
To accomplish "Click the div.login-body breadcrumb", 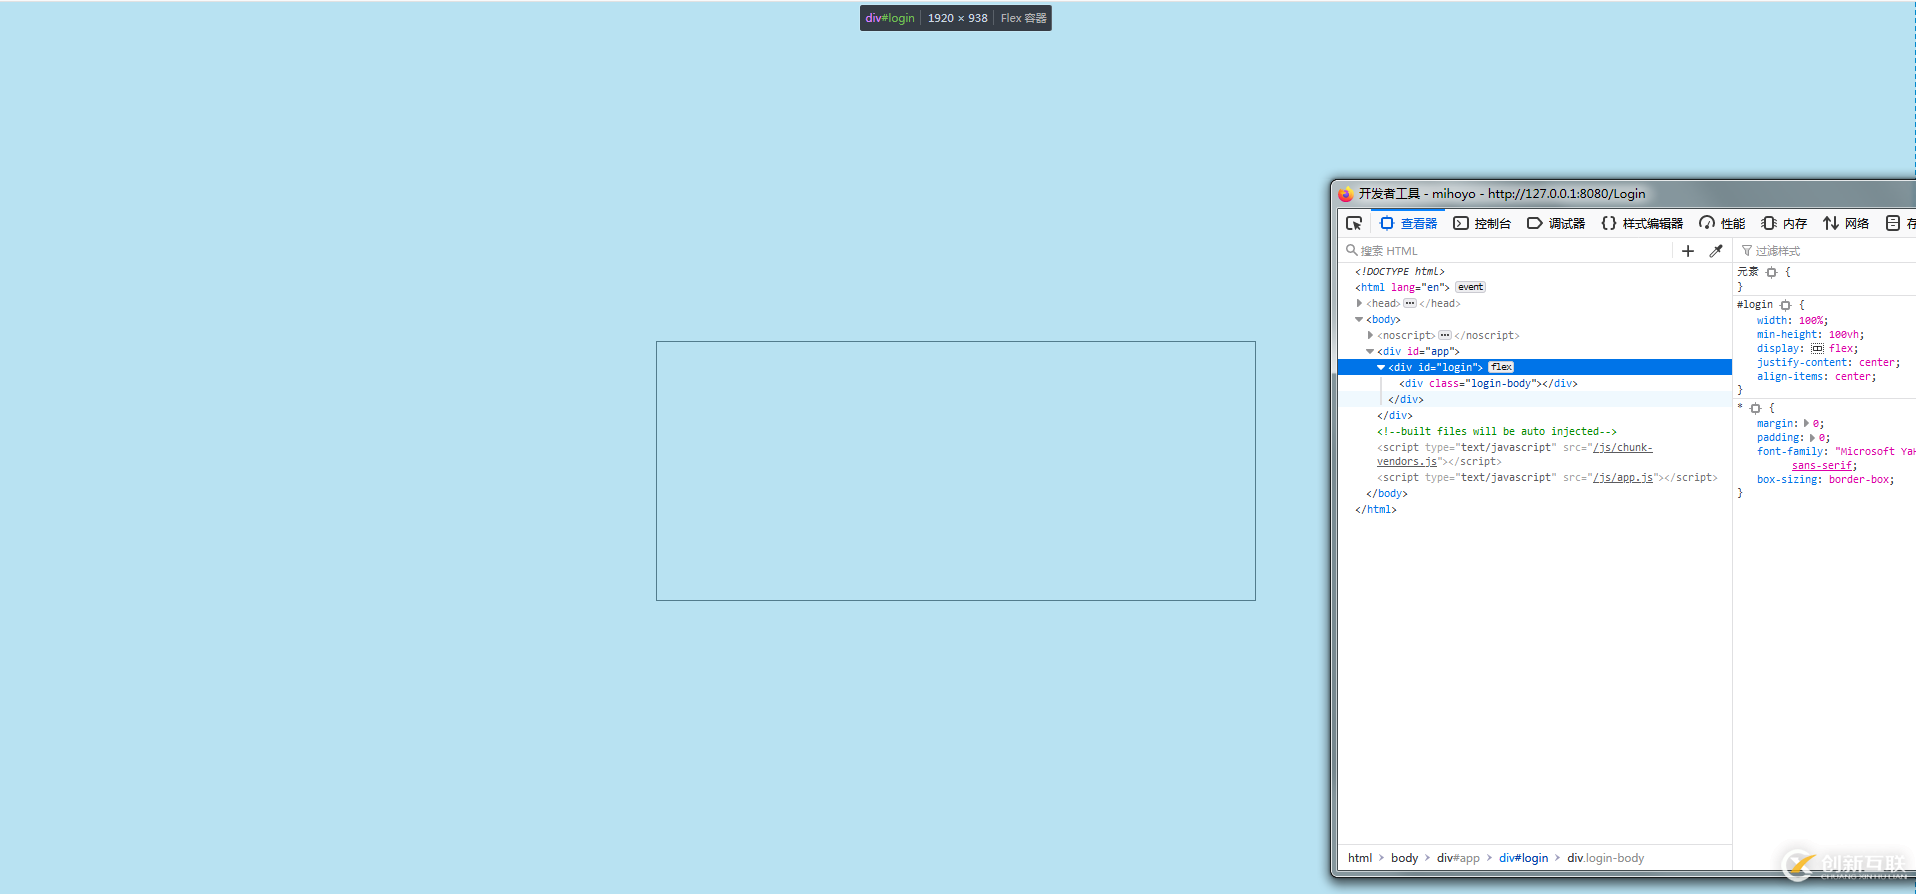I will (1605, 858).
